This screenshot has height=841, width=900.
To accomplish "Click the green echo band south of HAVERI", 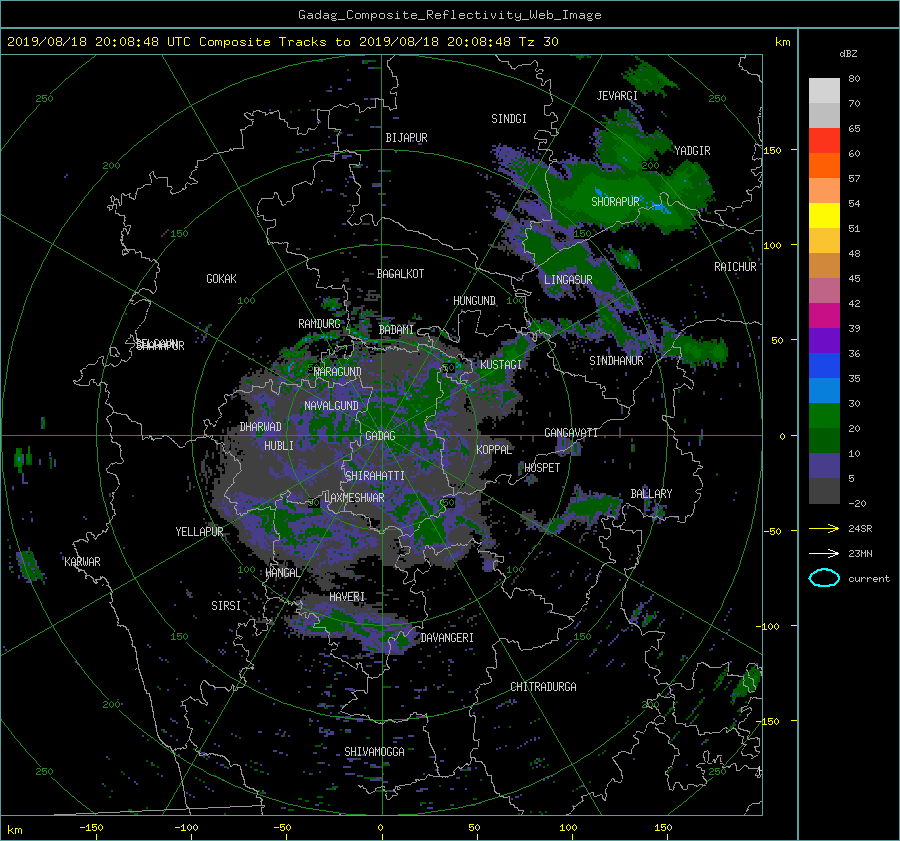I will [350, 626].
